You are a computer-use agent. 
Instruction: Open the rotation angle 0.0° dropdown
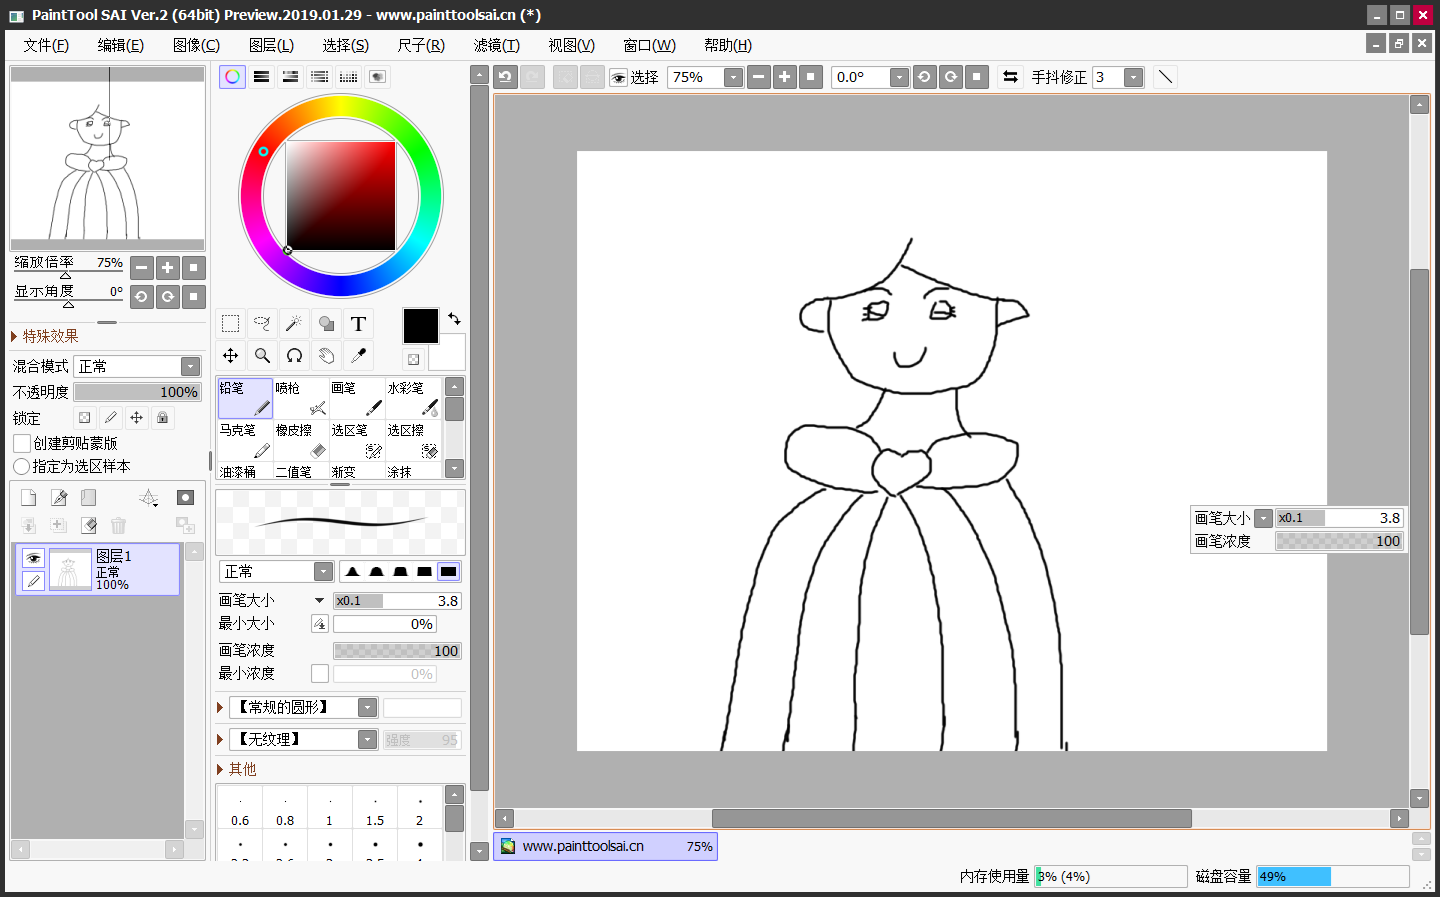pyautogui.click(x=899, y=77)
